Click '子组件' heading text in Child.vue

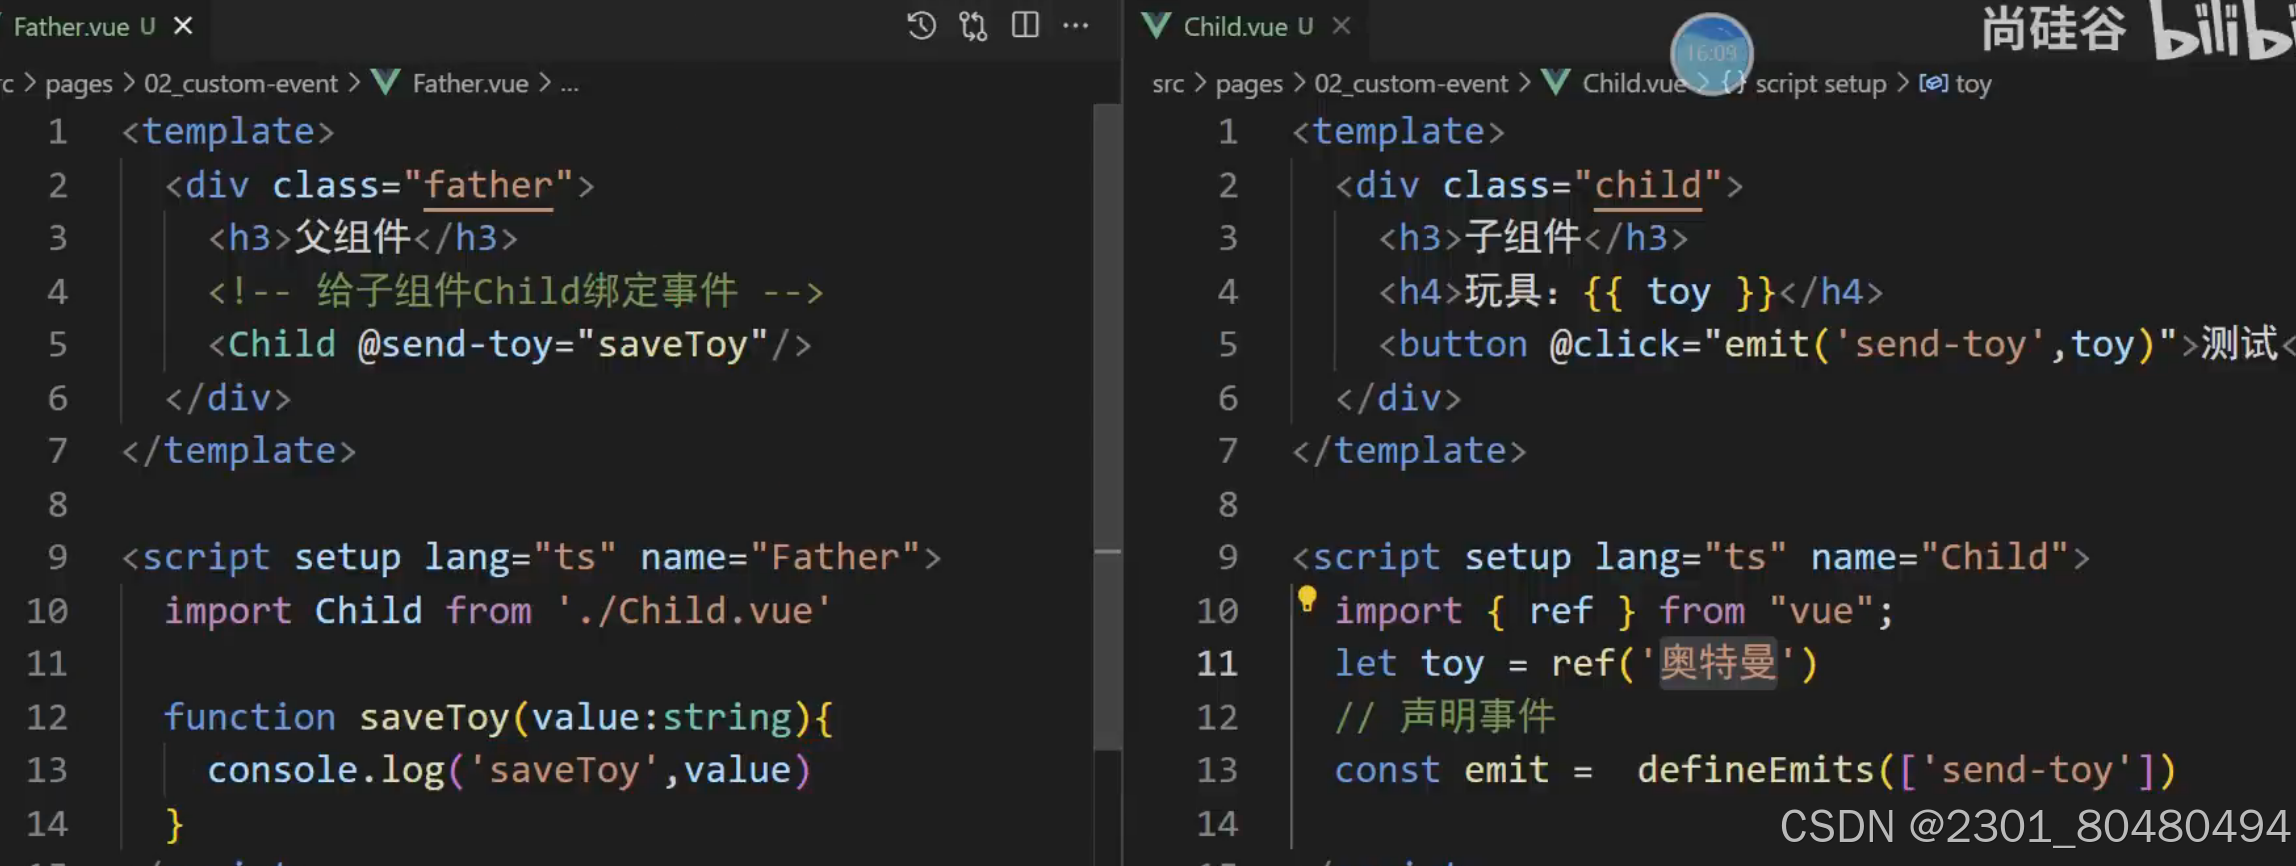tap(1523, 238)
